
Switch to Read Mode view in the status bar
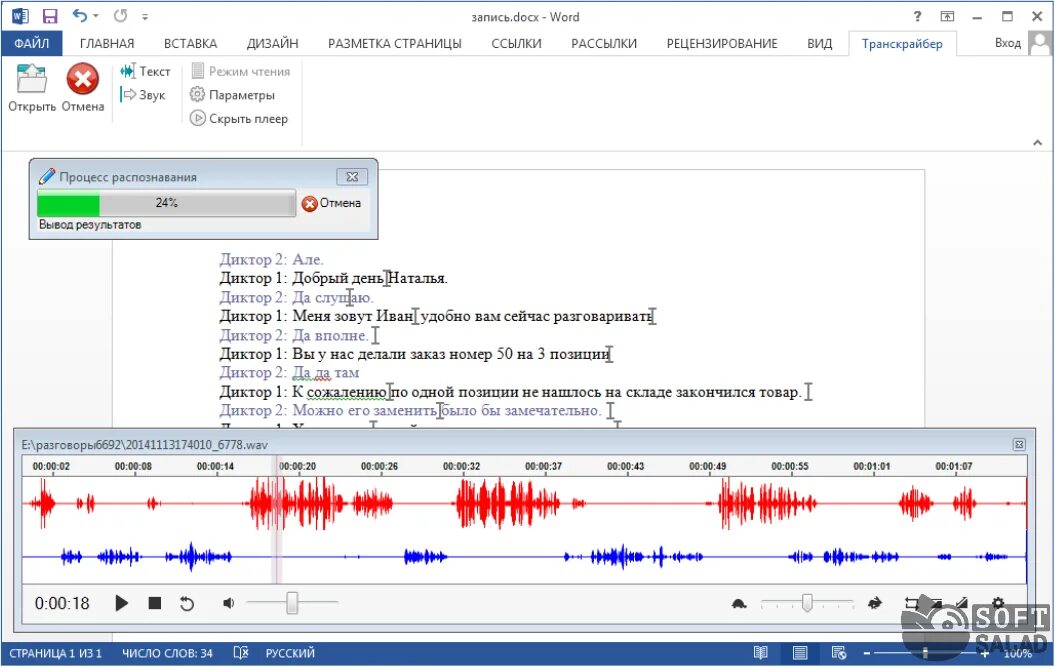[760, 652]
